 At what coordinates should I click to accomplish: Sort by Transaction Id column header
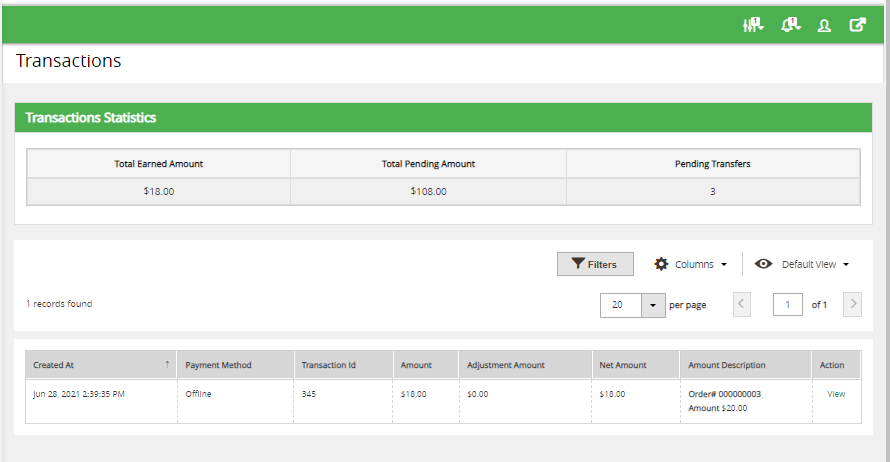(328, 365)
